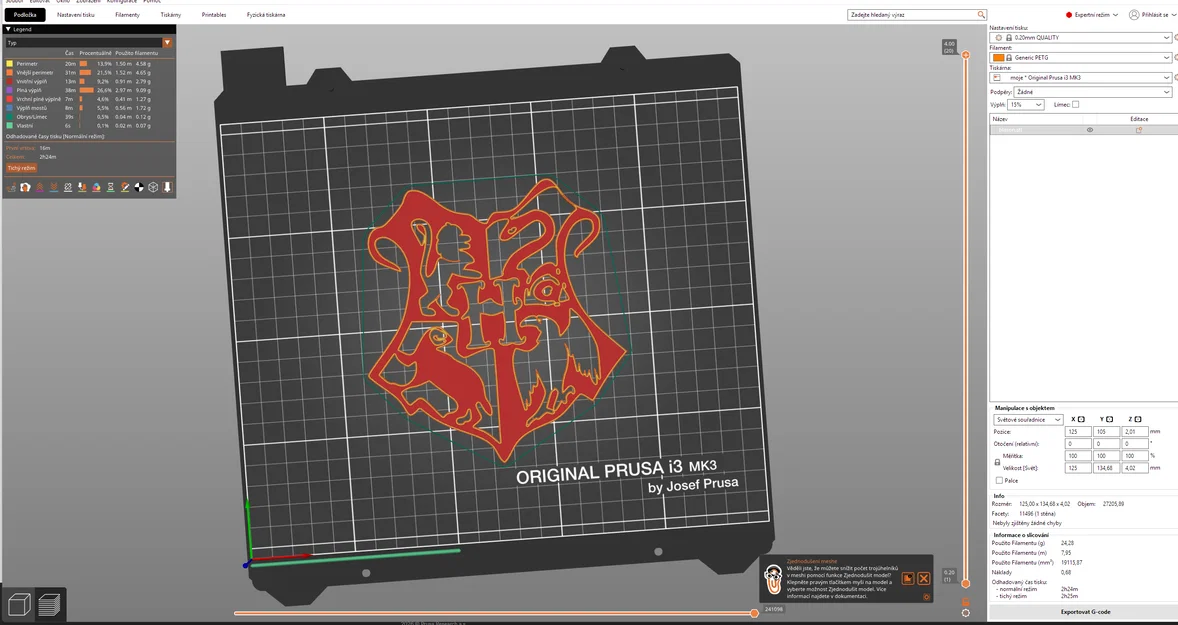Click the search magnifier icon
Viewport: 1178px width, 625px height.
(981, 14)
